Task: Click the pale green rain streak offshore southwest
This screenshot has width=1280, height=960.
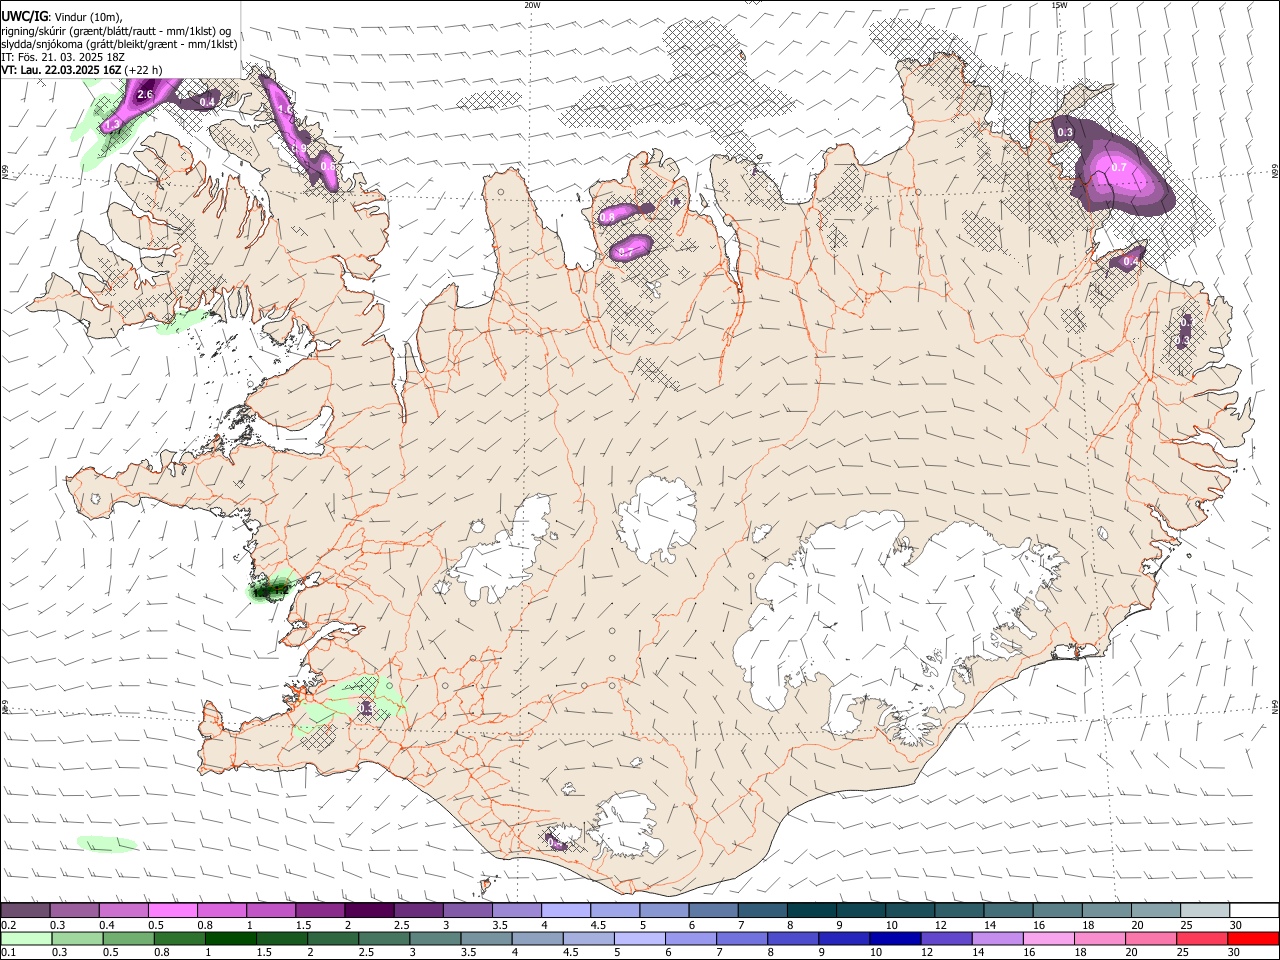Action: [107, 844]
